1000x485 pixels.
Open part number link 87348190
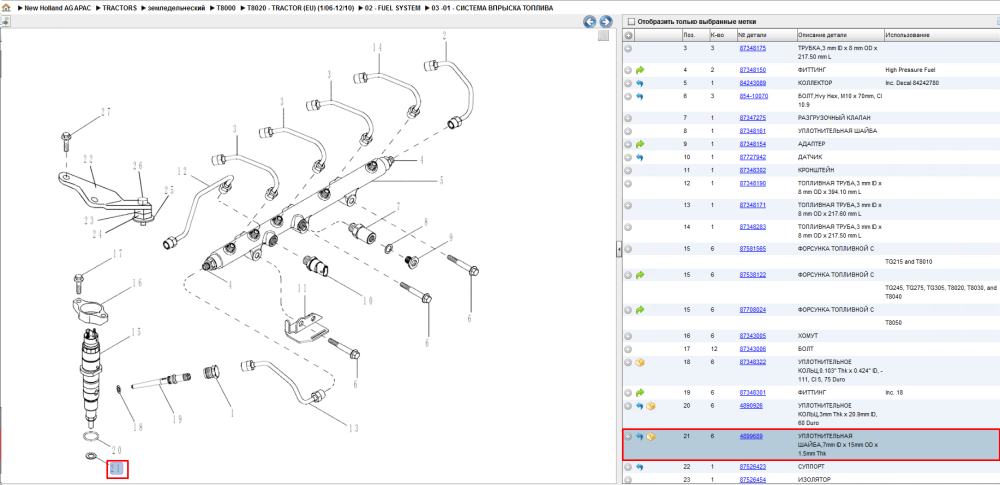(x=753, y=183)
